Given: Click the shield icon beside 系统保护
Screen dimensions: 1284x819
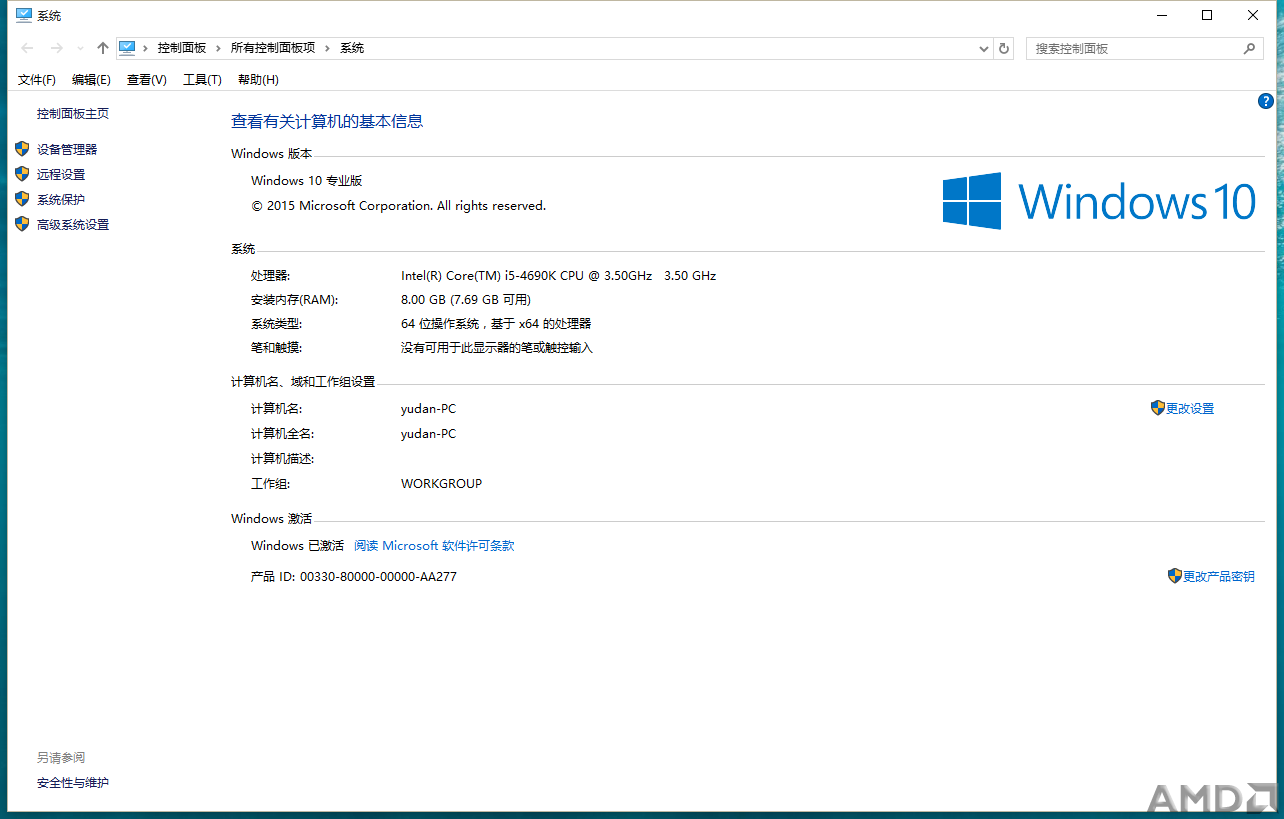Looking at the screenshot, I should (x=22, y=199).
